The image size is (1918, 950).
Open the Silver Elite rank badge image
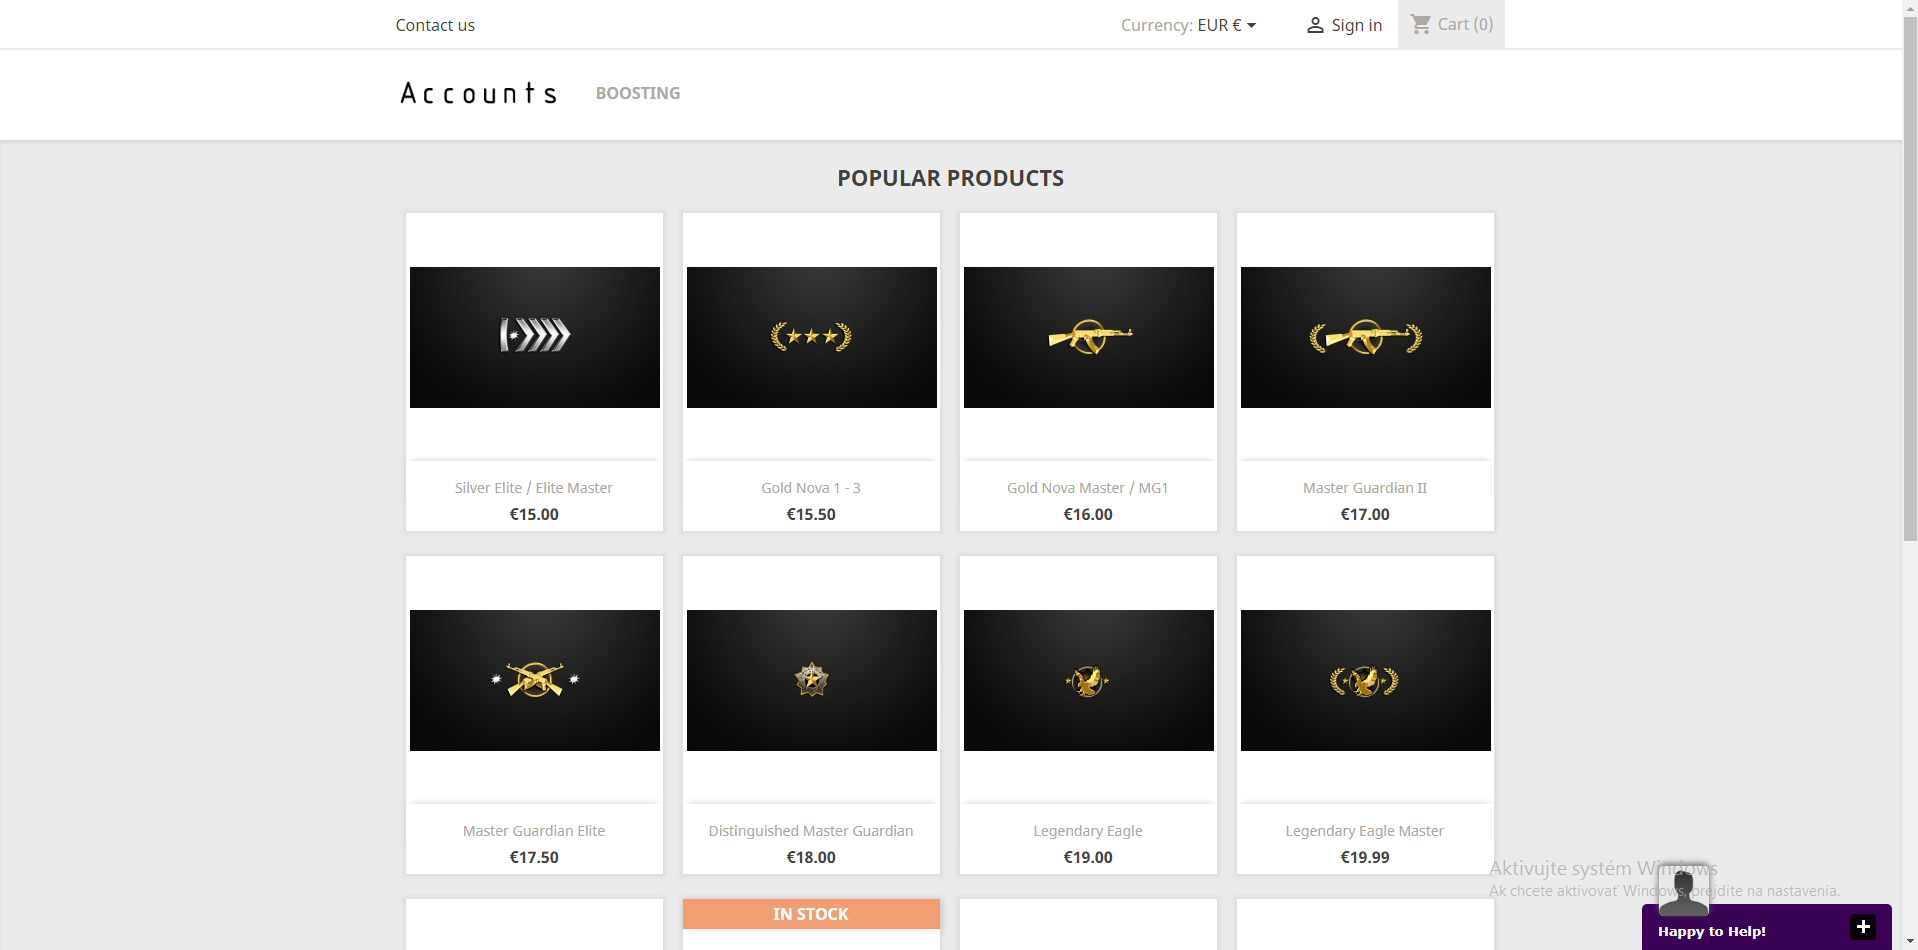point(534,337)
